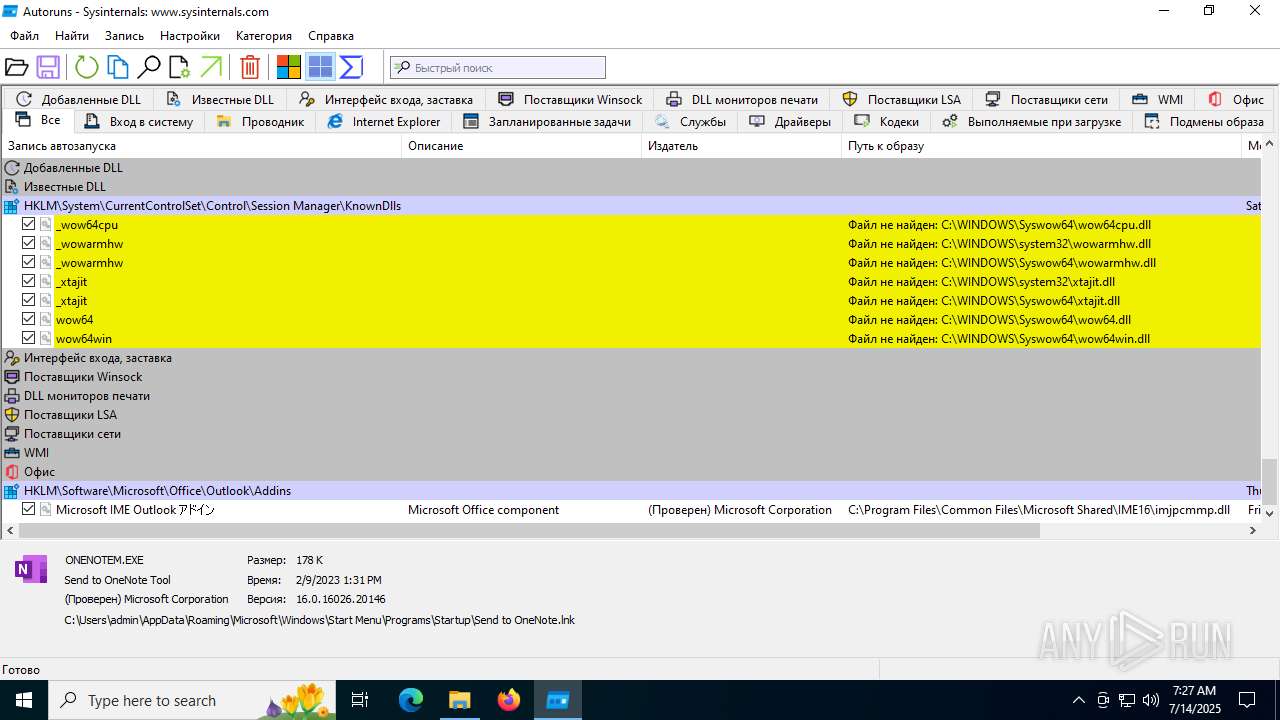Open the Файл menu

[25, 35]
